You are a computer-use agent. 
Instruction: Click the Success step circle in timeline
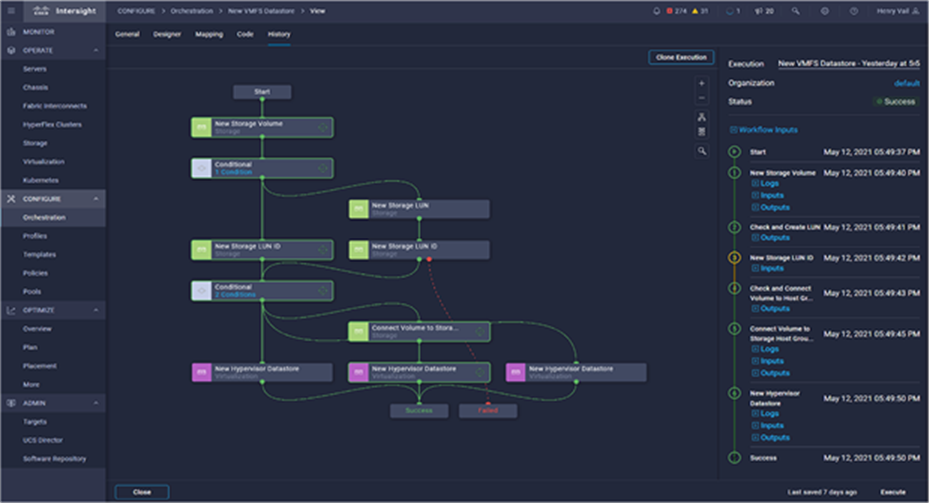[x=734, y=458]
